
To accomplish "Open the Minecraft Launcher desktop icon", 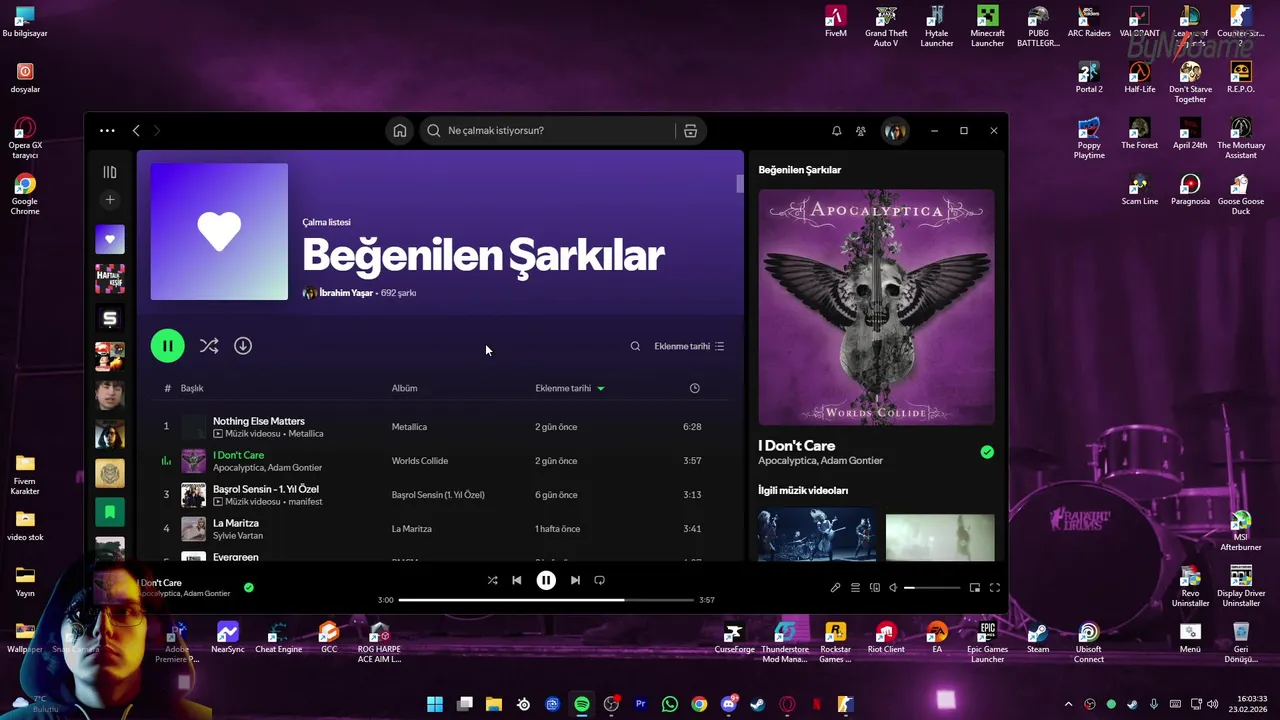I will (987, 26).
